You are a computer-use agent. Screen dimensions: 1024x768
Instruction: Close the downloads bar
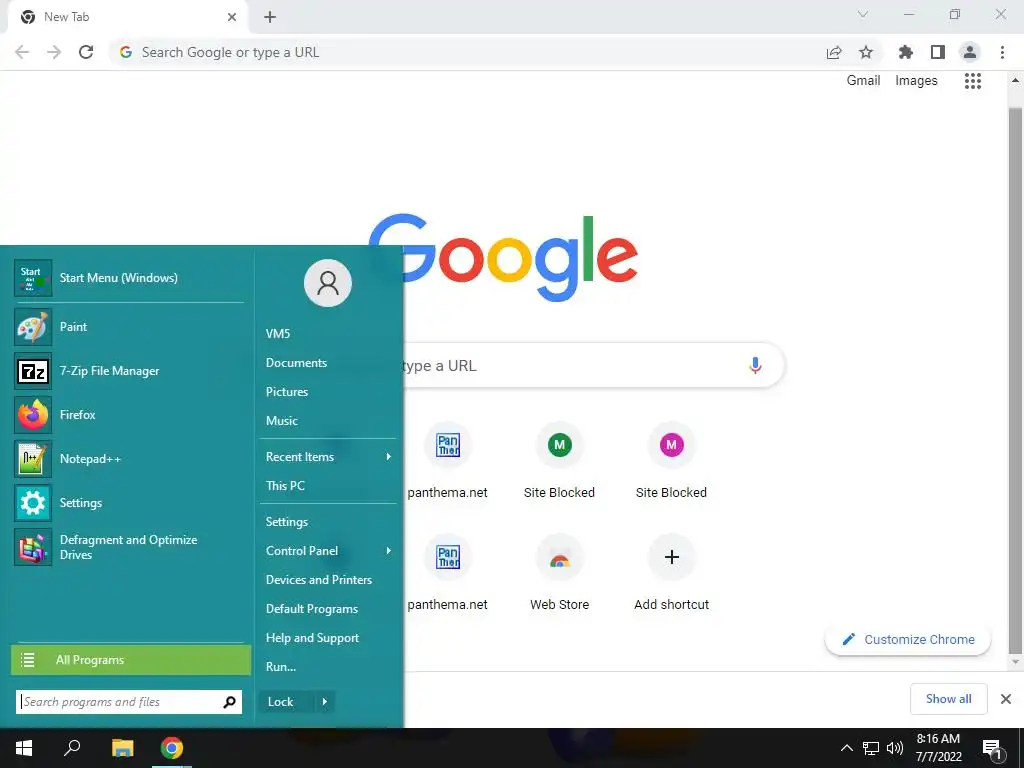pyautogui.click(x=1006, y=699)
